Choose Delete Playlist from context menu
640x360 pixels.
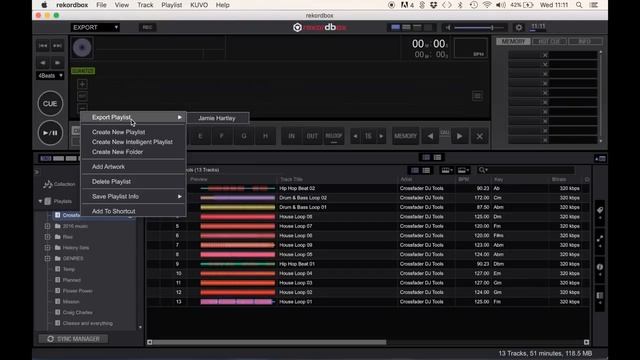click(111, 182)
